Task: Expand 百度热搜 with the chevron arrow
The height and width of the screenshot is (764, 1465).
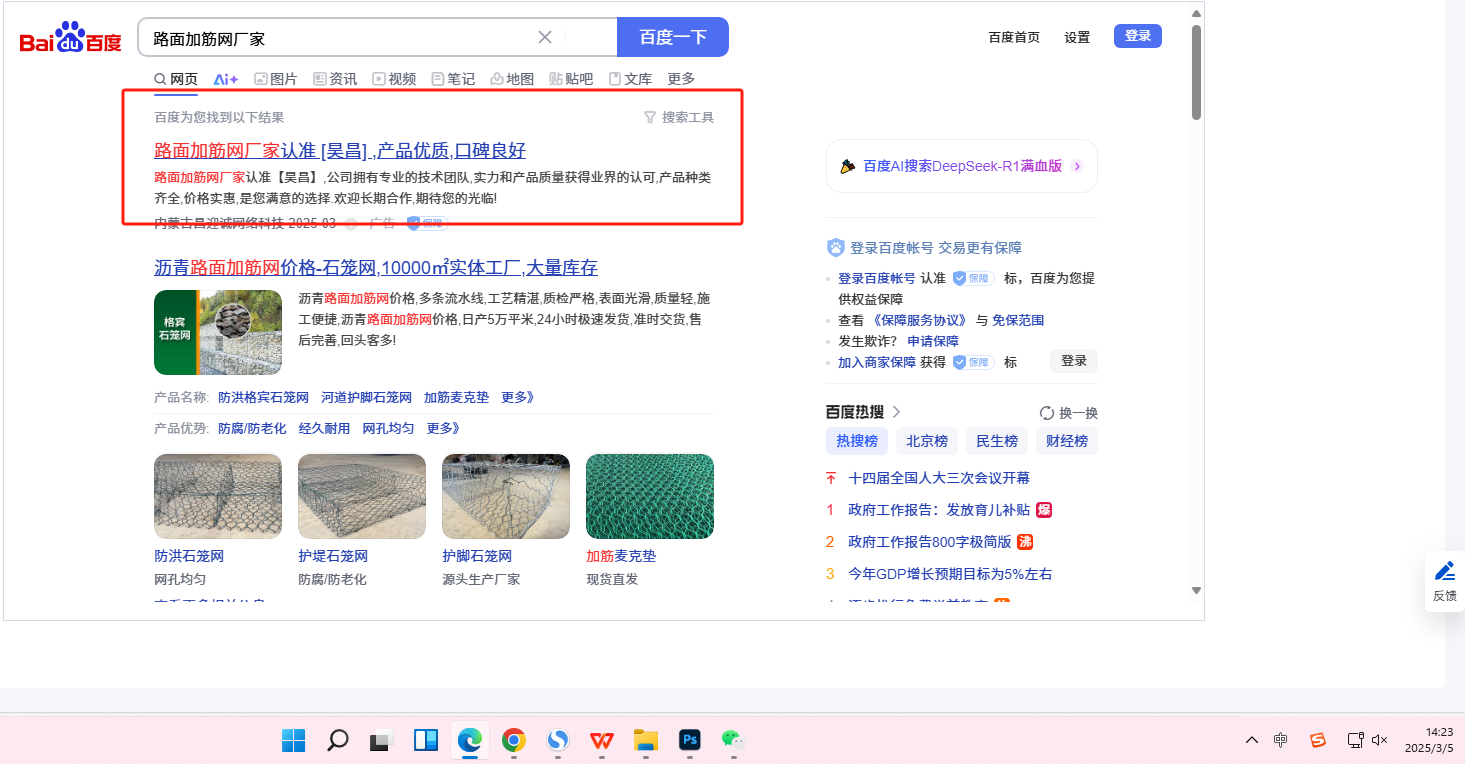Action: pos(896,412)
